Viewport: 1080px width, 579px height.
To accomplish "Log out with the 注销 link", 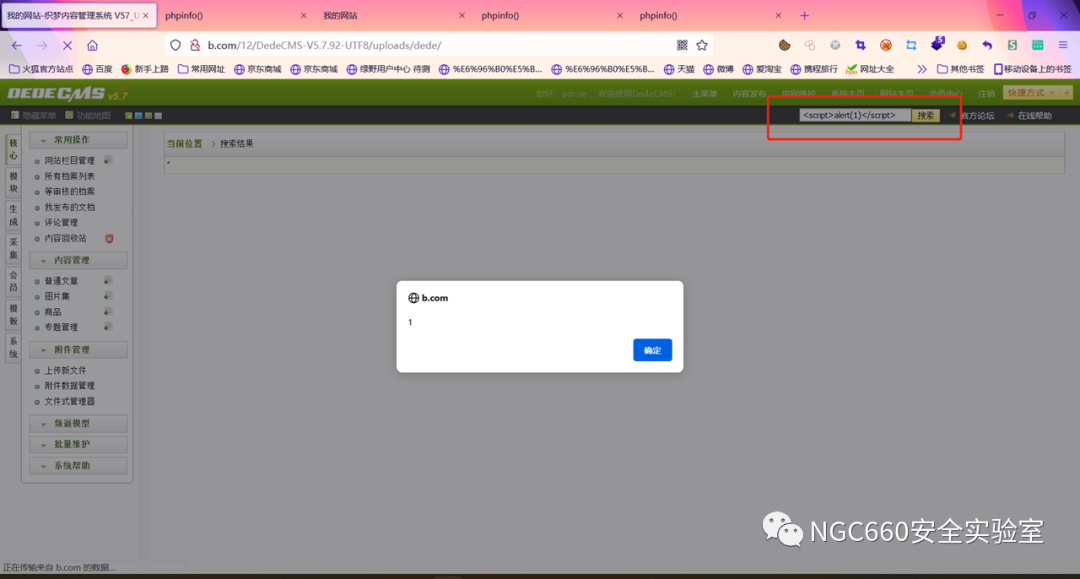I will click(986, 94).
